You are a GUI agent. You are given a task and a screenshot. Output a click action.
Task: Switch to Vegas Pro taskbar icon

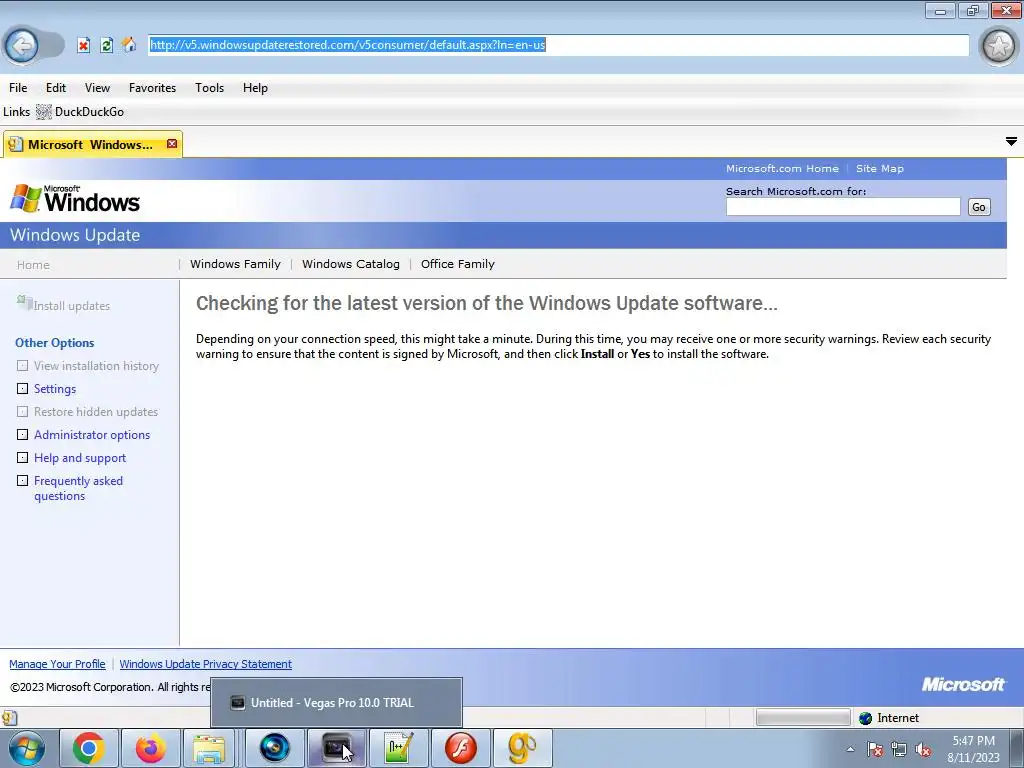[336, 748]
